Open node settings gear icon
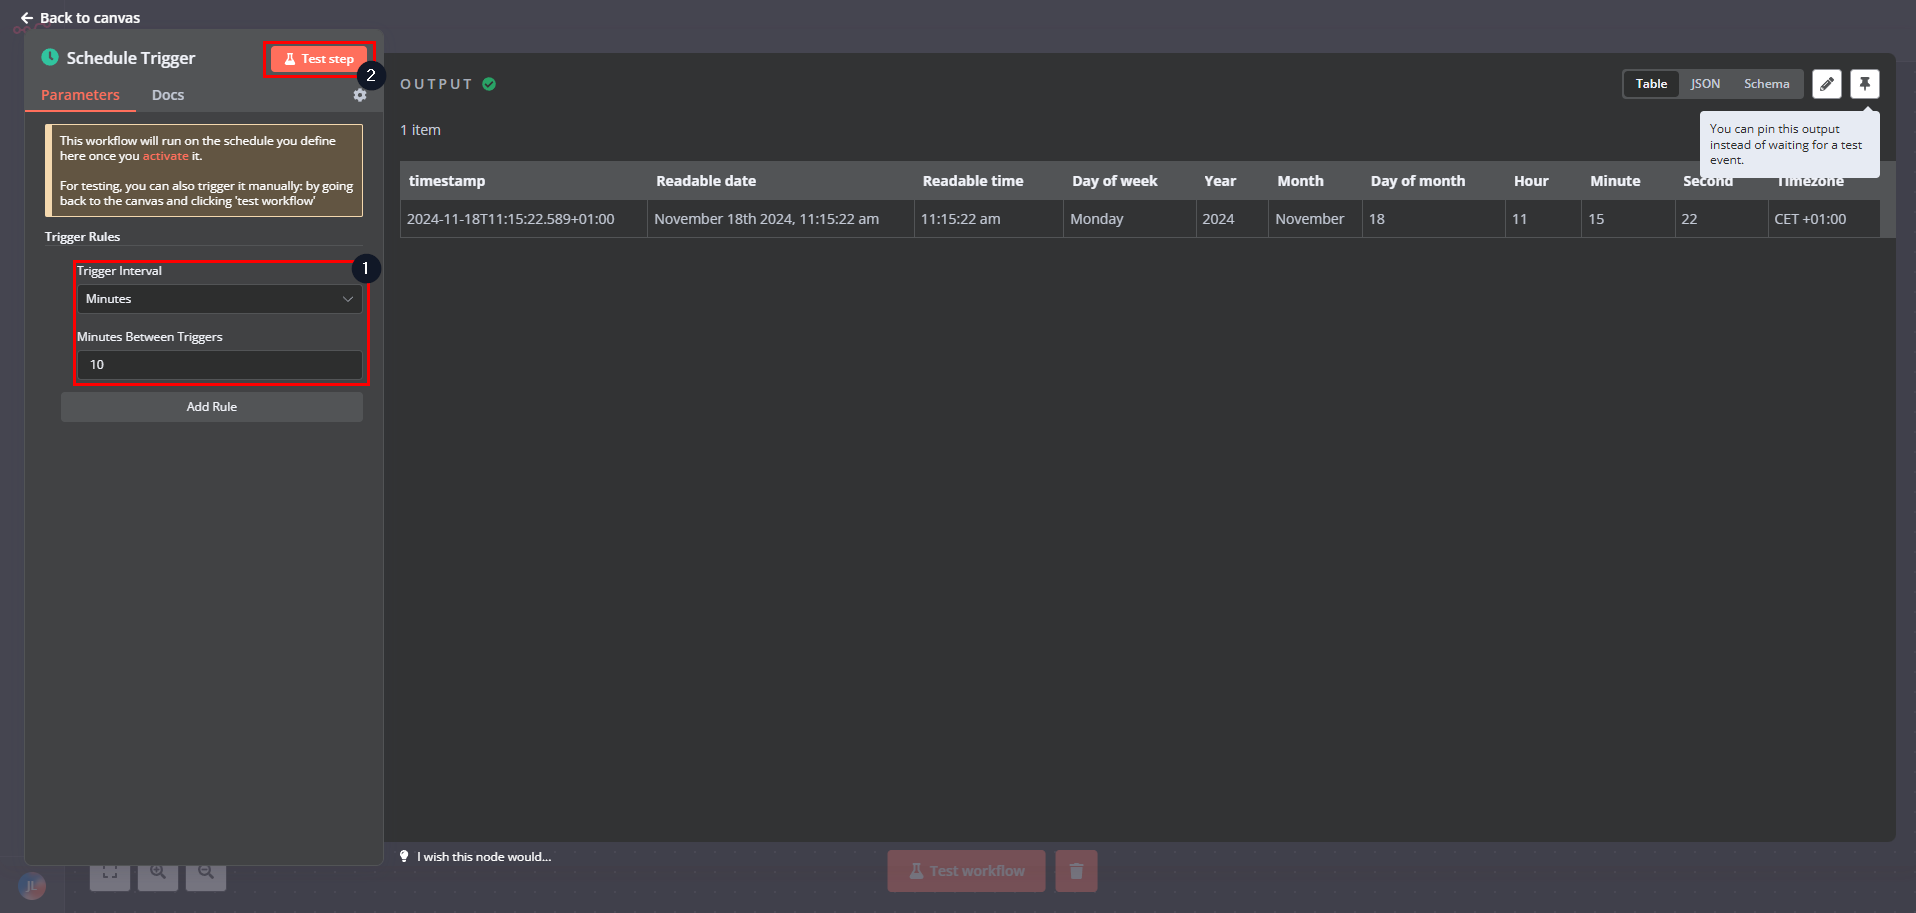The height and width of the screenshot is (913, 1916). pyautogui.click(x=360, y=95)
